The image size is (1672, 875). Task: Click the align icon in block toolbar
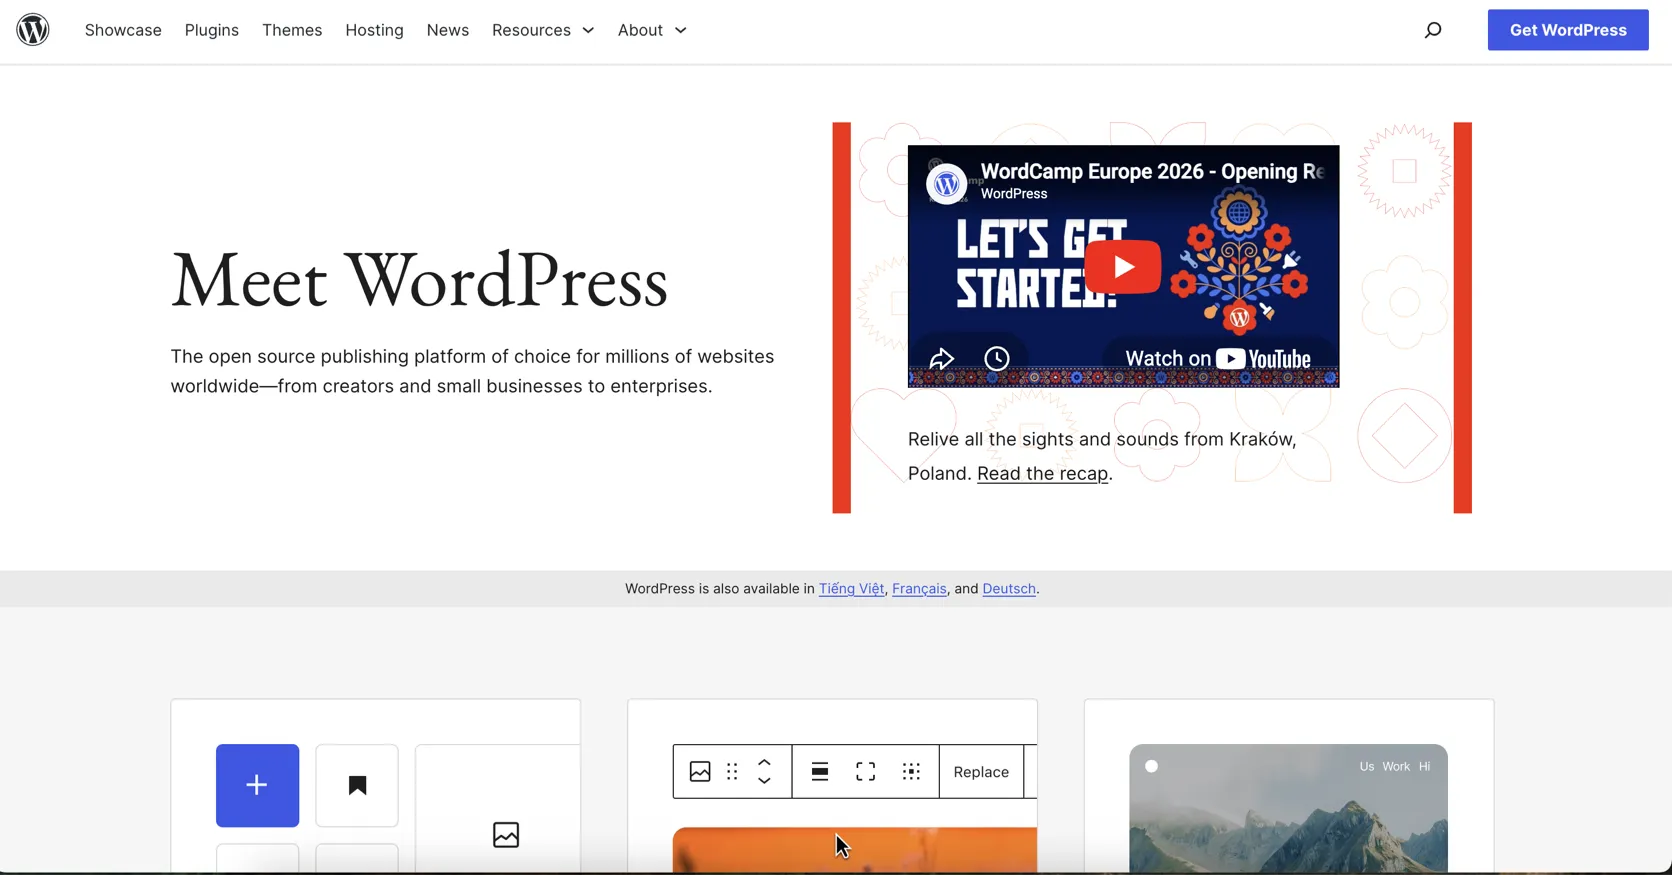pos(820,772)
